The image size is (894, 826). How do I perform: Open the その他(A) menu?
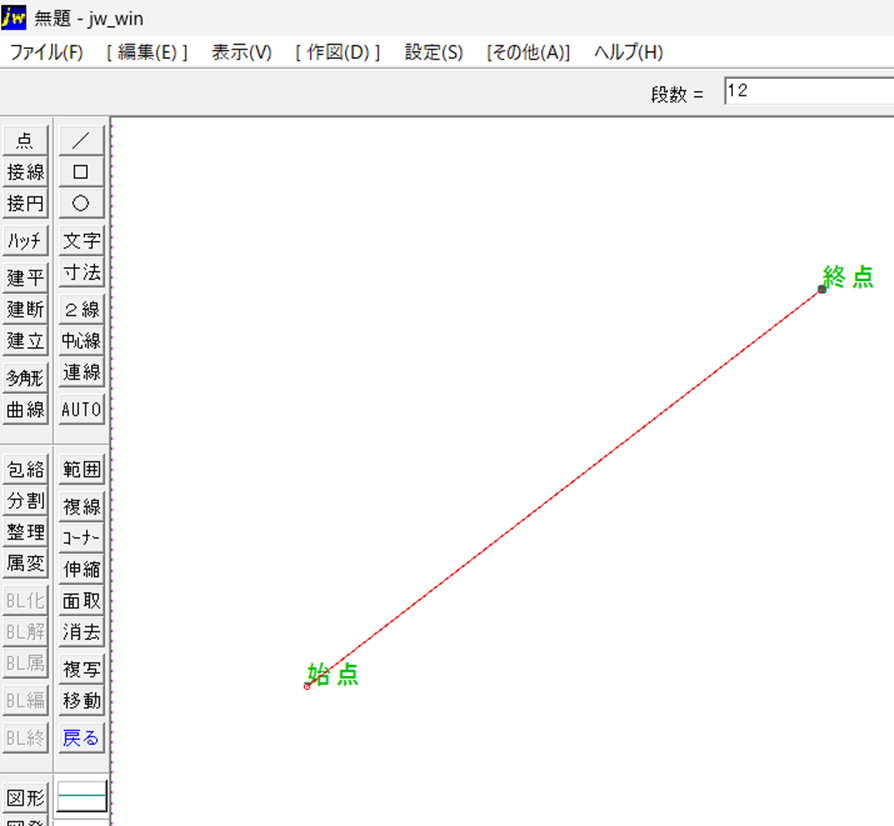pos(528,52)
